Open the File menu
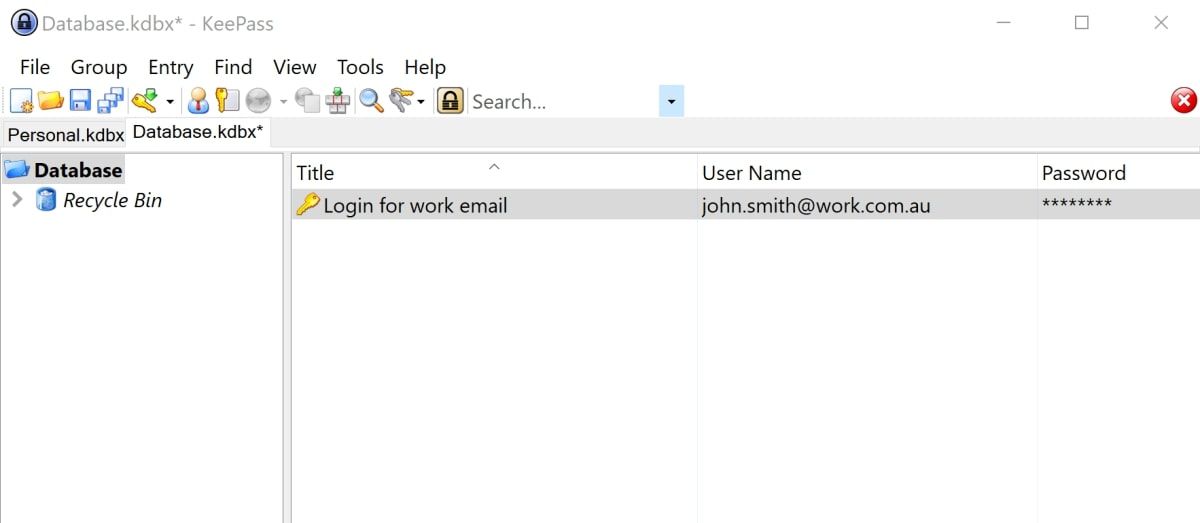Image resolution: width=1200 pixels, height=523 pixels. (35, 67)
